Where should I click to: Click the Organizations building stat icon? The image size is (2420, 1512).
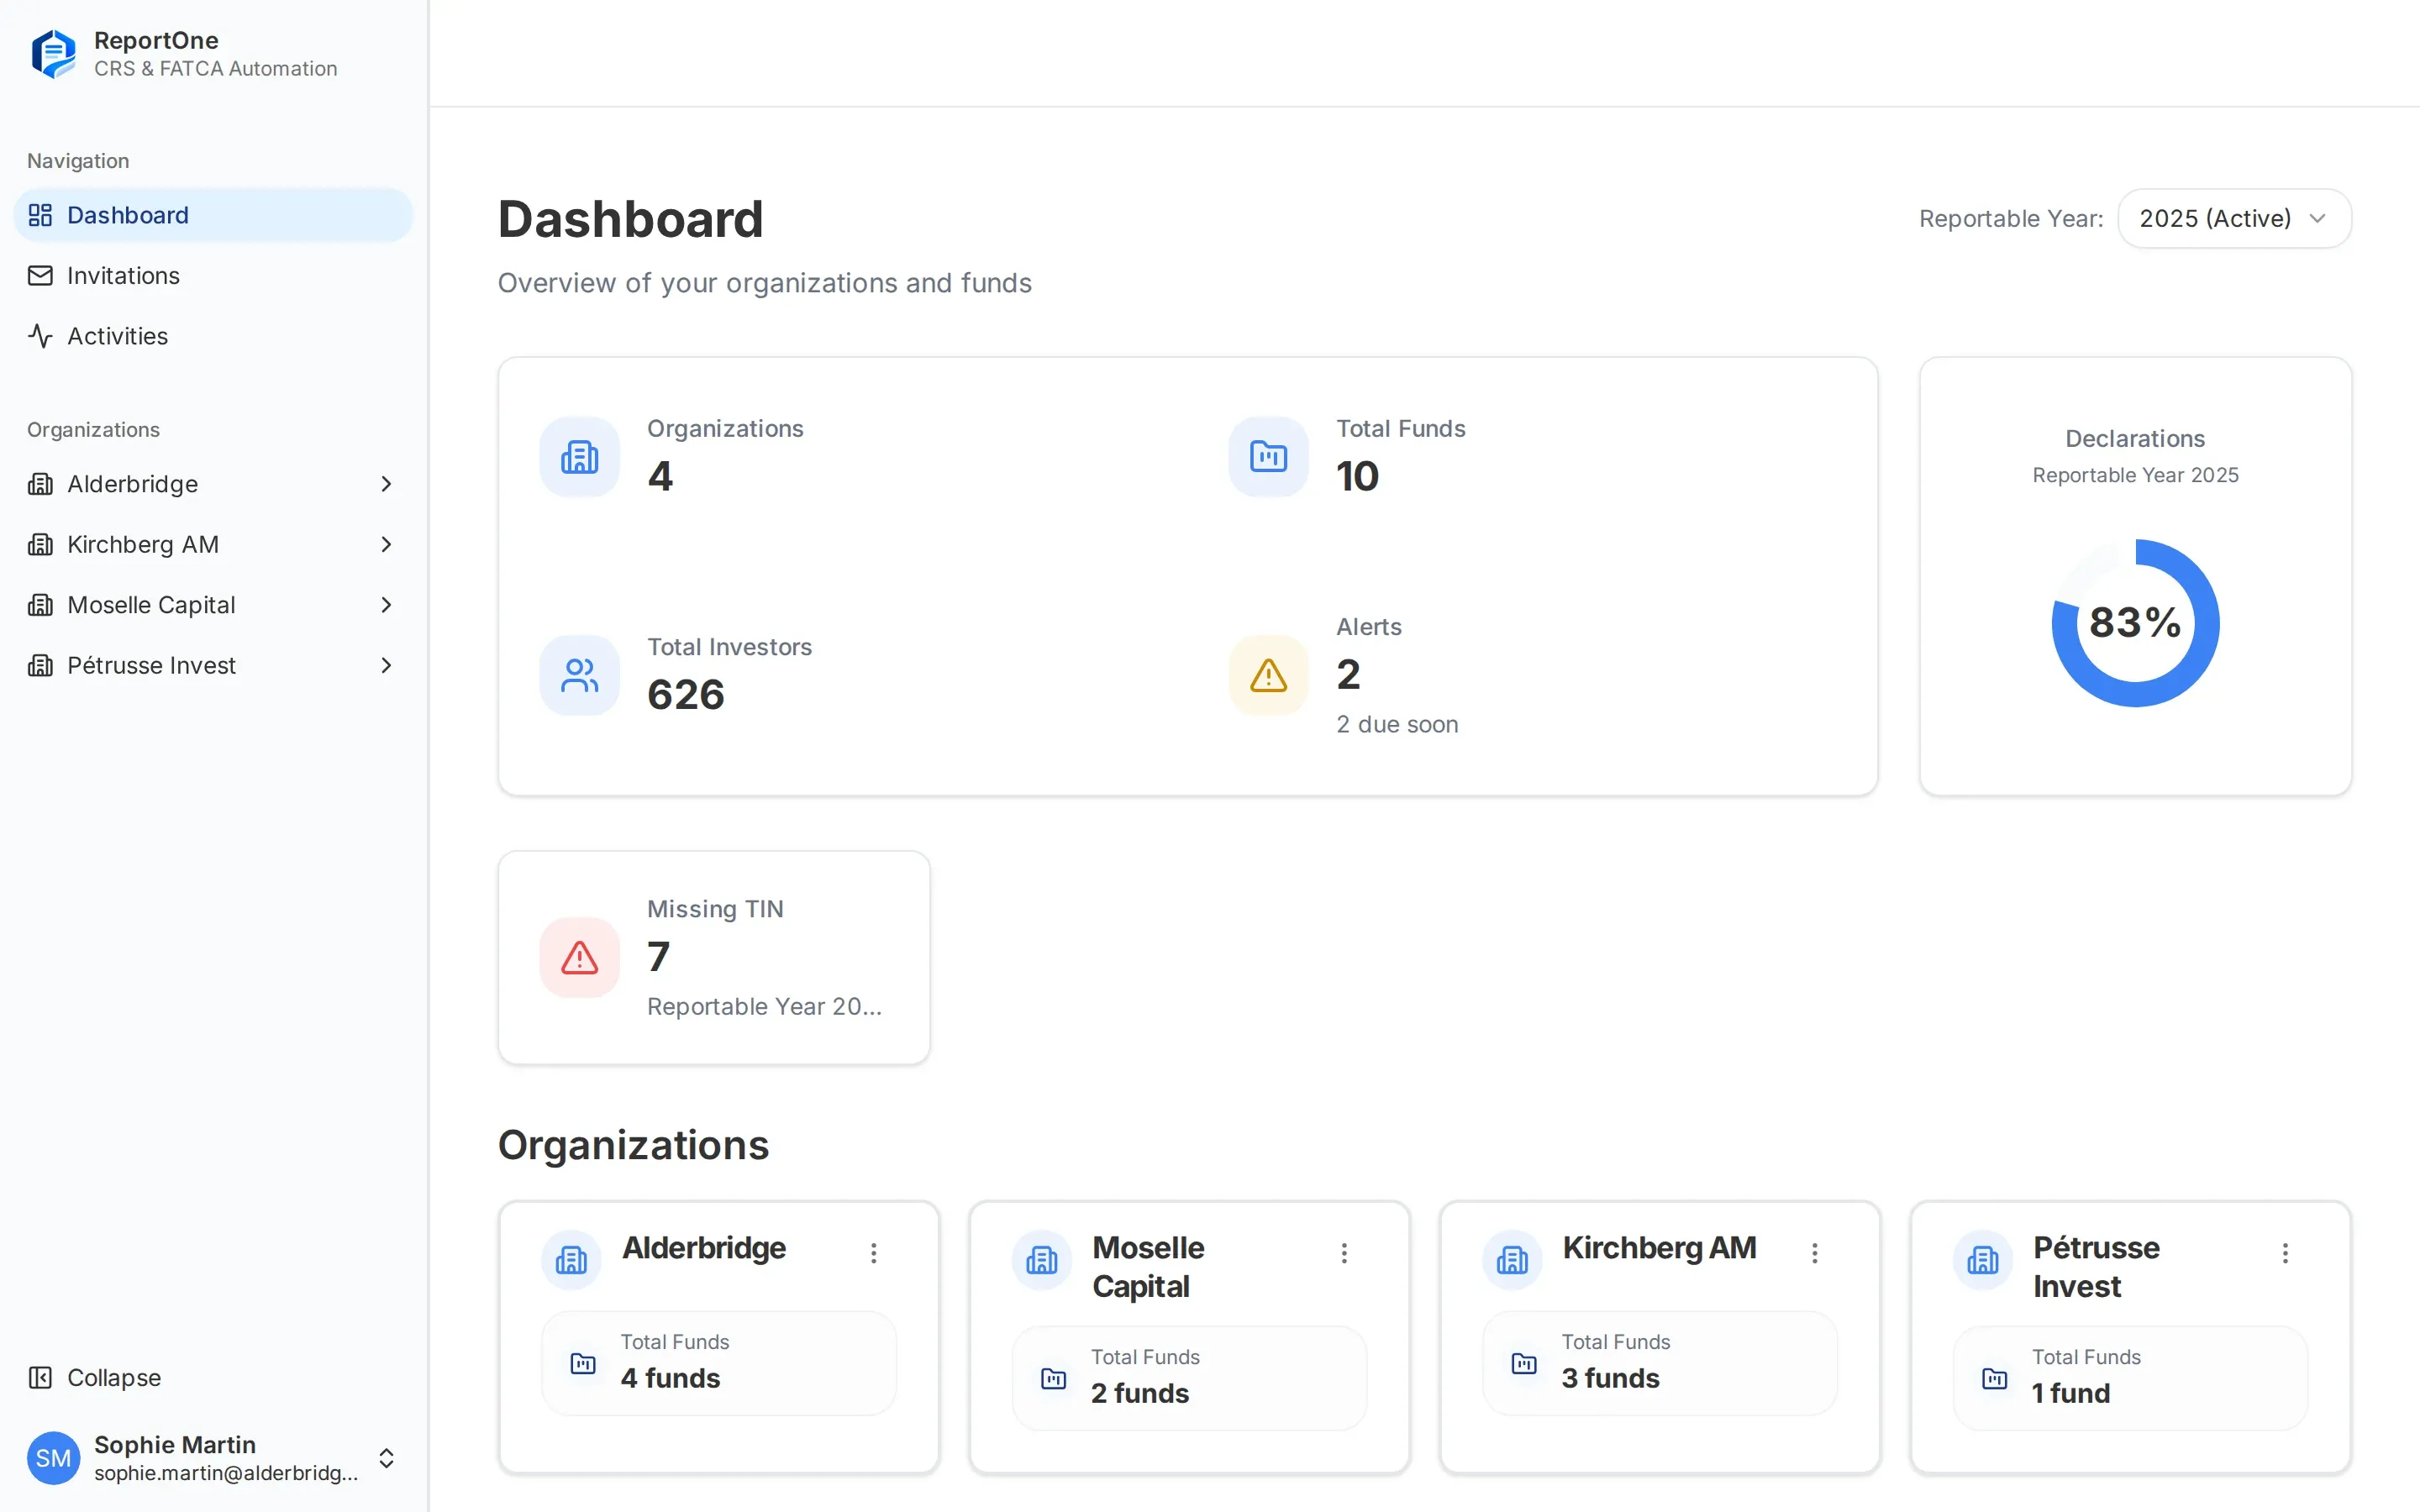pos(580,457)
